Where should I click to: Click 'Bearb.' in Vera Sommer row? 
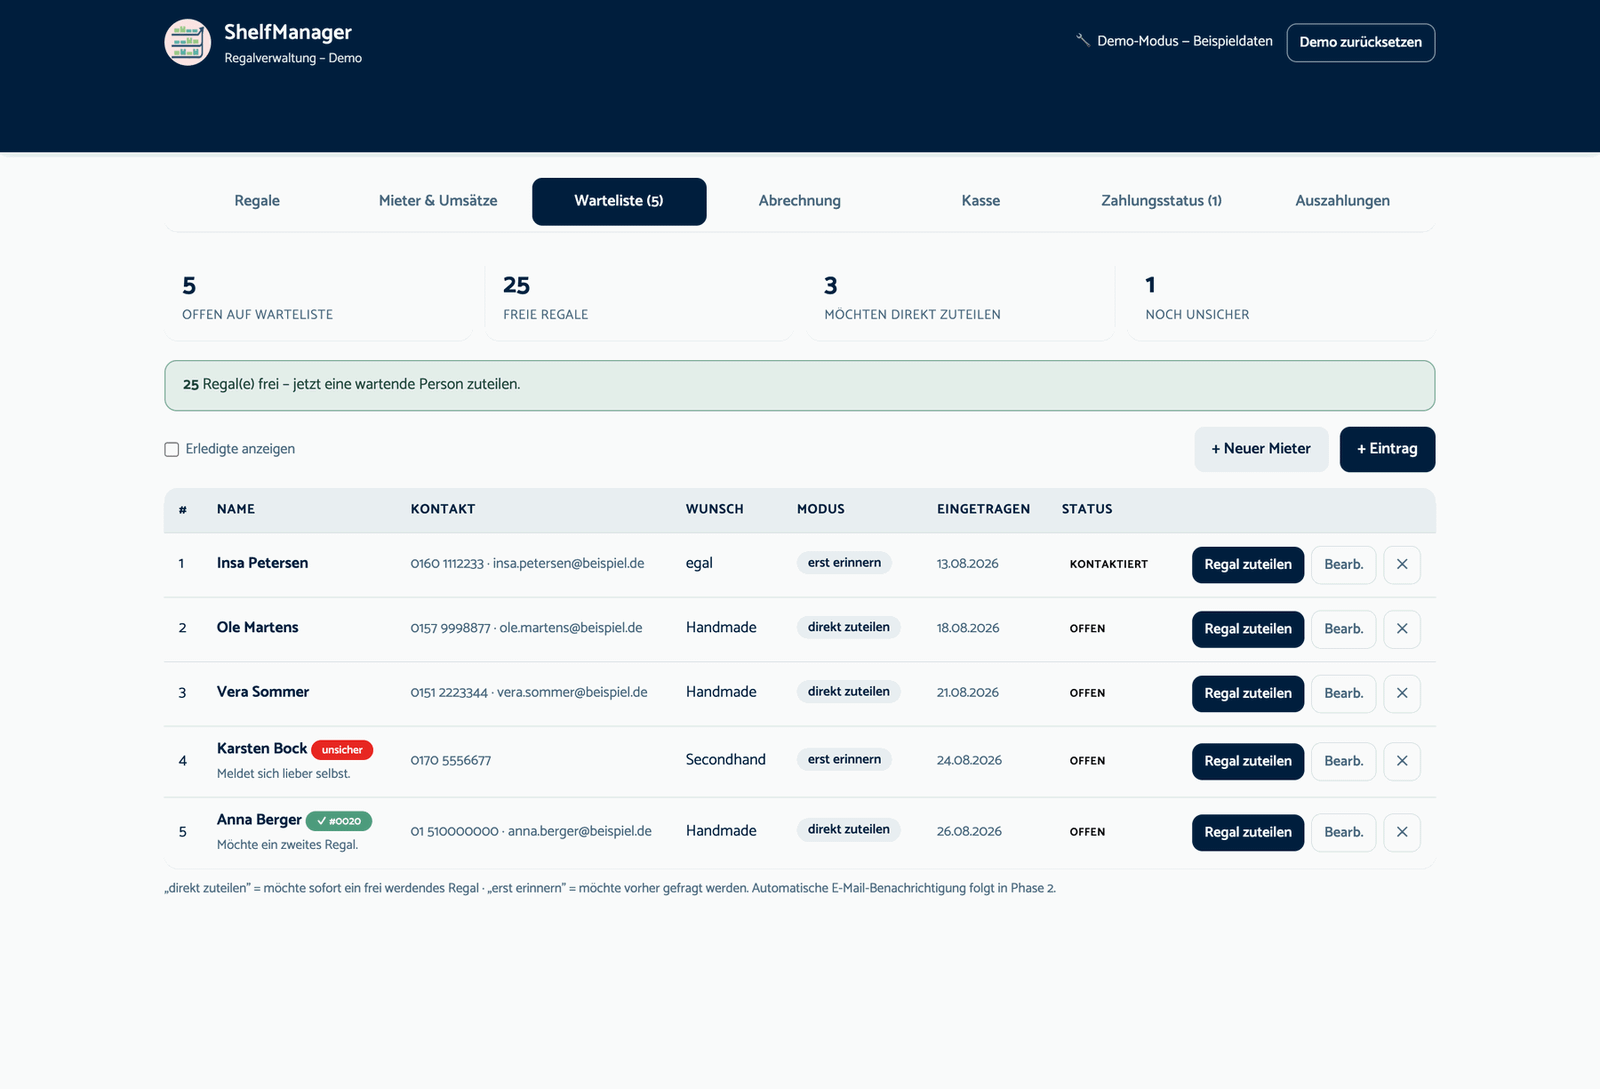1344,693
